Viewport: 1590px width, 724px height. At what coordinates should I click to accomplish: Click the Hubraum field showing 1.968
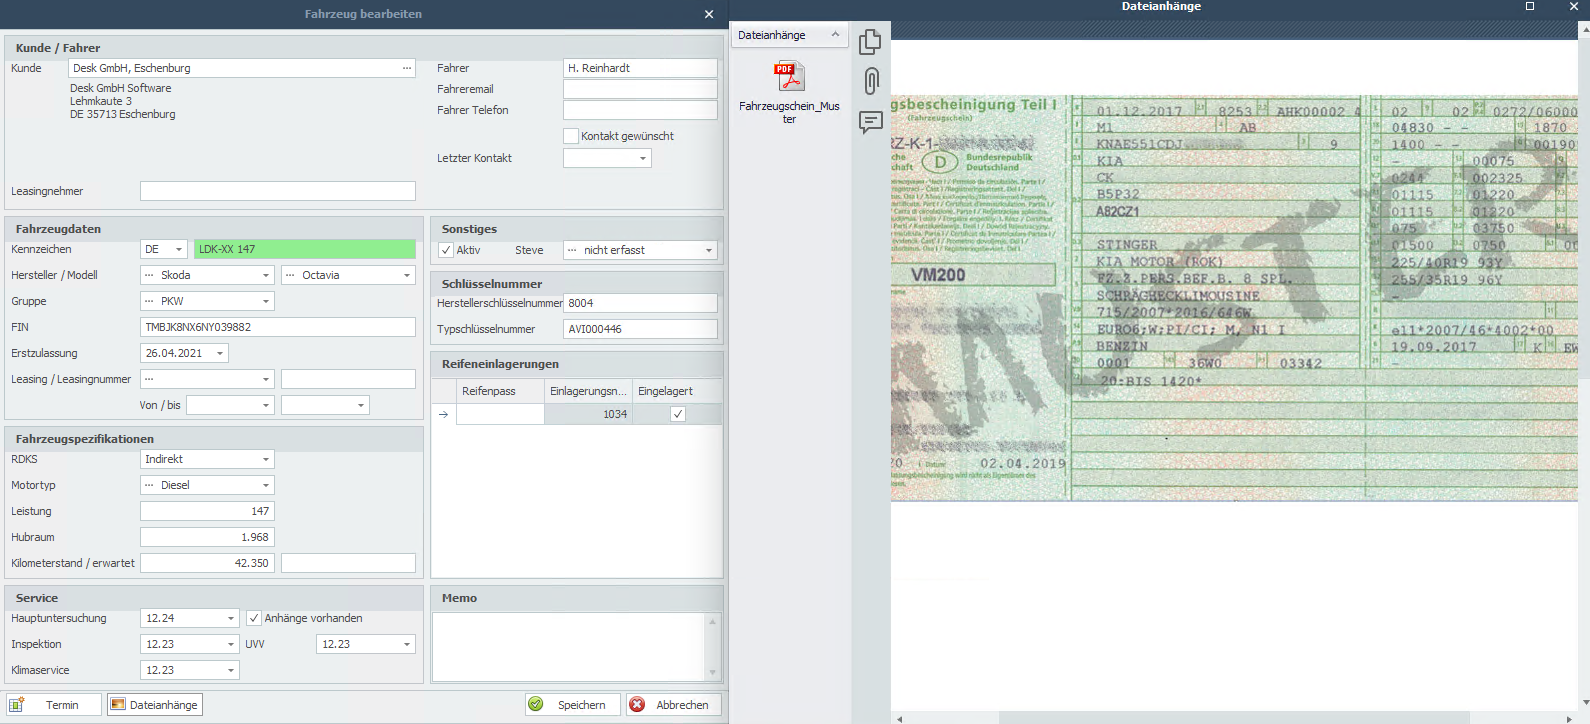pyautogui.click(x=207, y=537)
